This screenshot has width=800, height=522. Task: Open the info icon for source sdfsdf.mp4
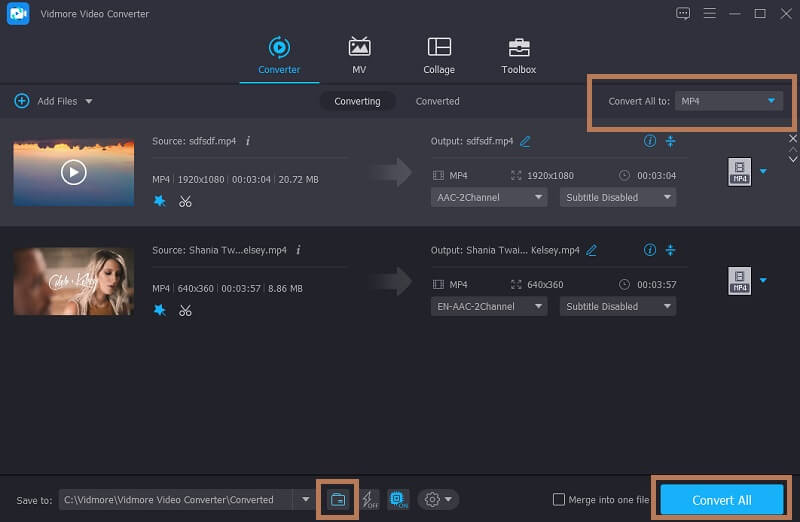point(248,141)
